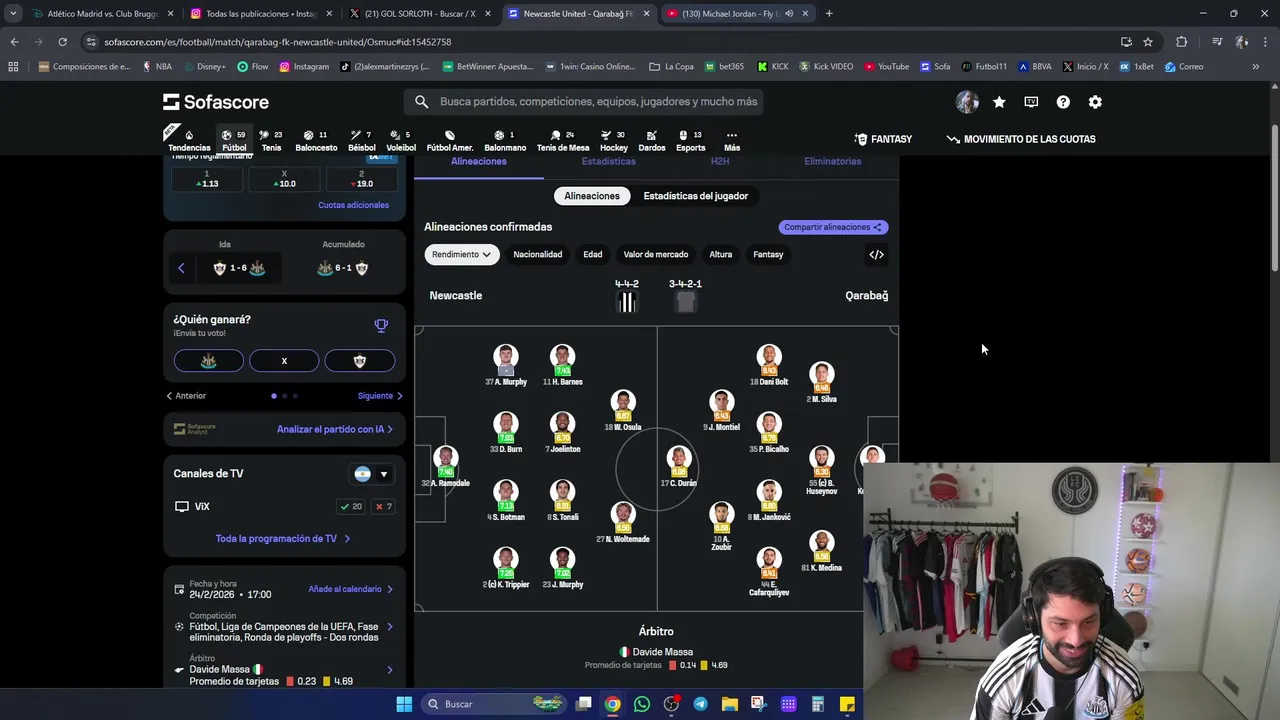
Task: Select the Tendencias sport icon
Action: click(x=189, y=140)
